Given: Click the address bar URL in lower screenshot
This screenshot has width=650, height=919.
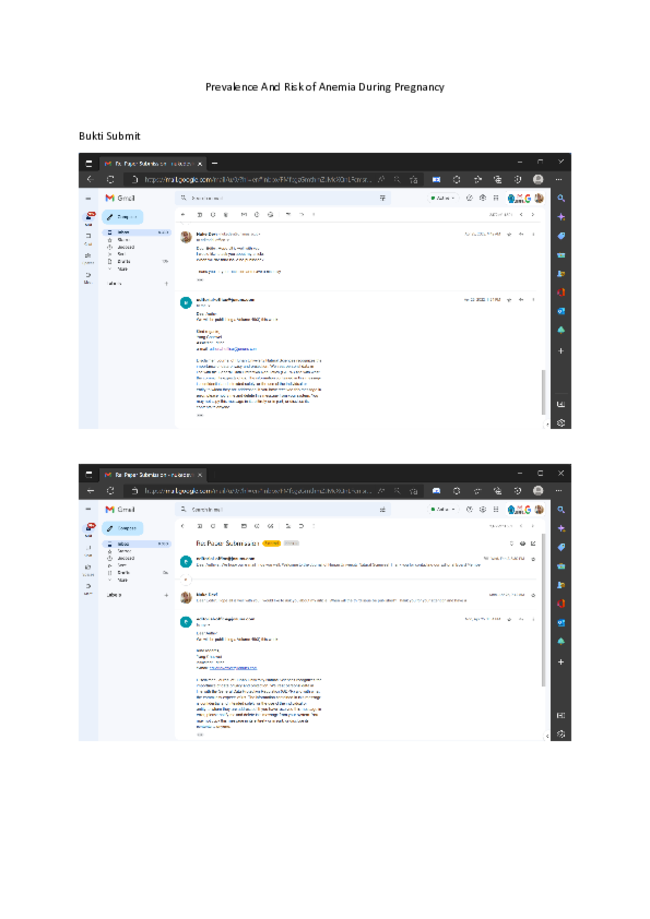Looking at the screenshot, I should [x=258, y=491].
